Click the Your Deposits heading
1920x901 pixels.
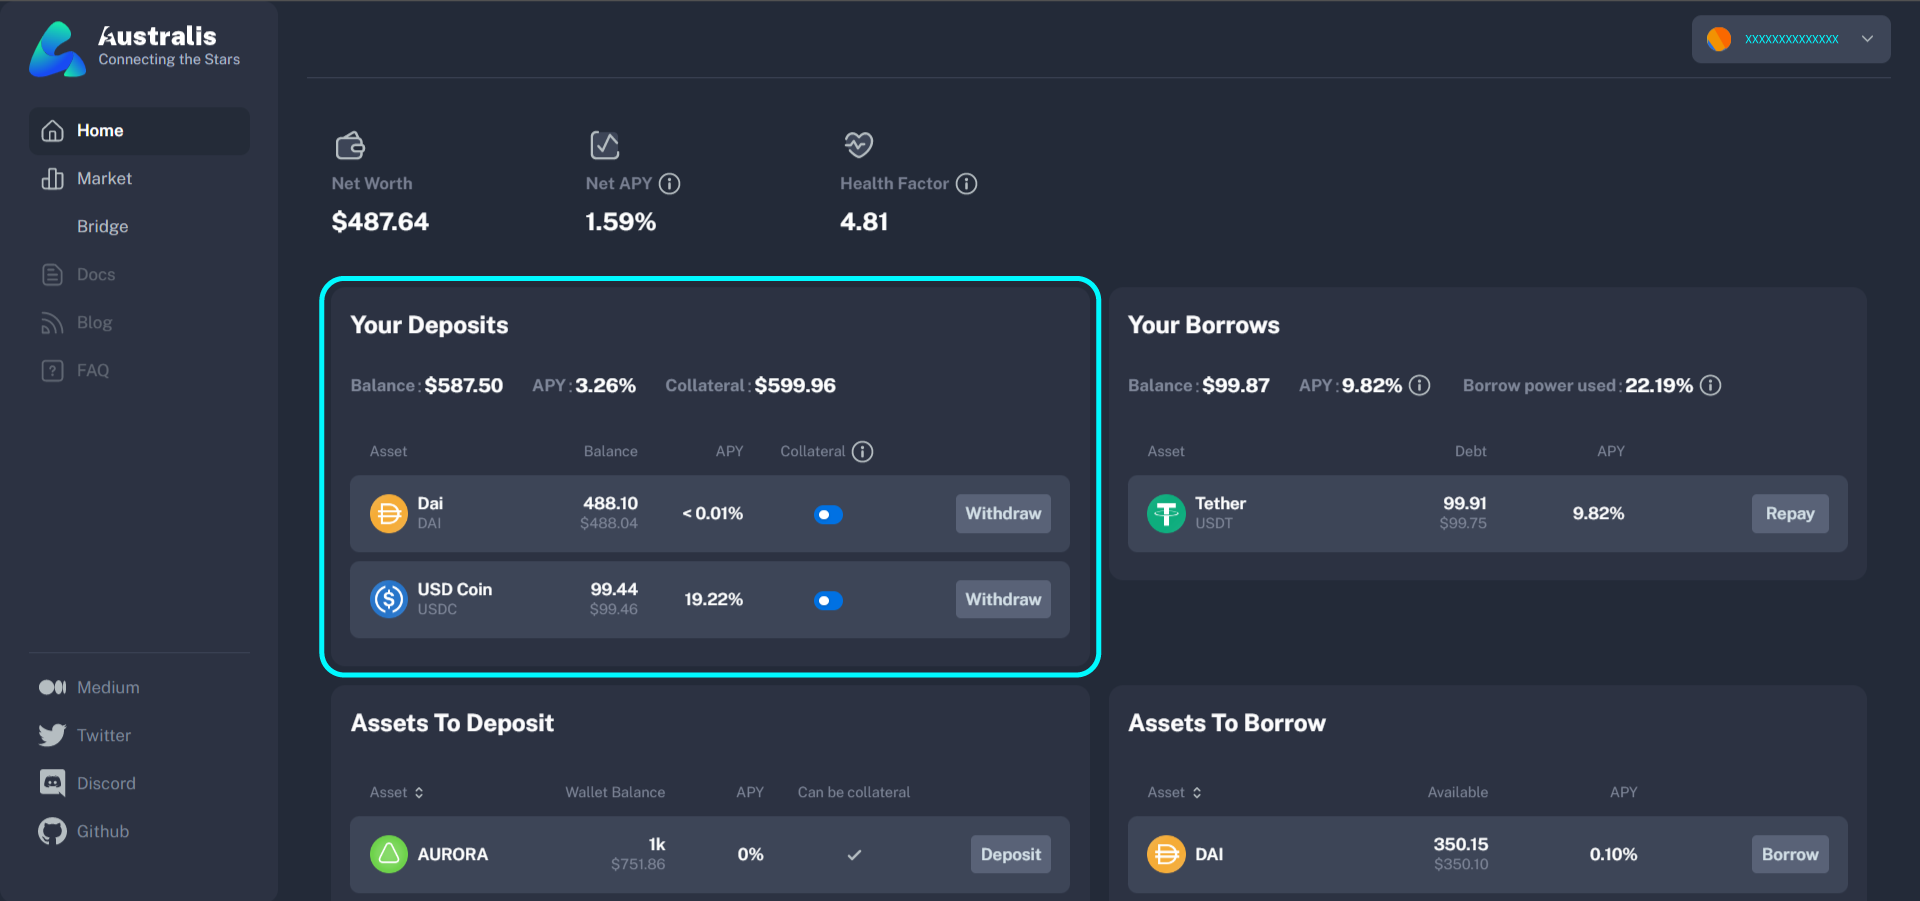point(429,326)
